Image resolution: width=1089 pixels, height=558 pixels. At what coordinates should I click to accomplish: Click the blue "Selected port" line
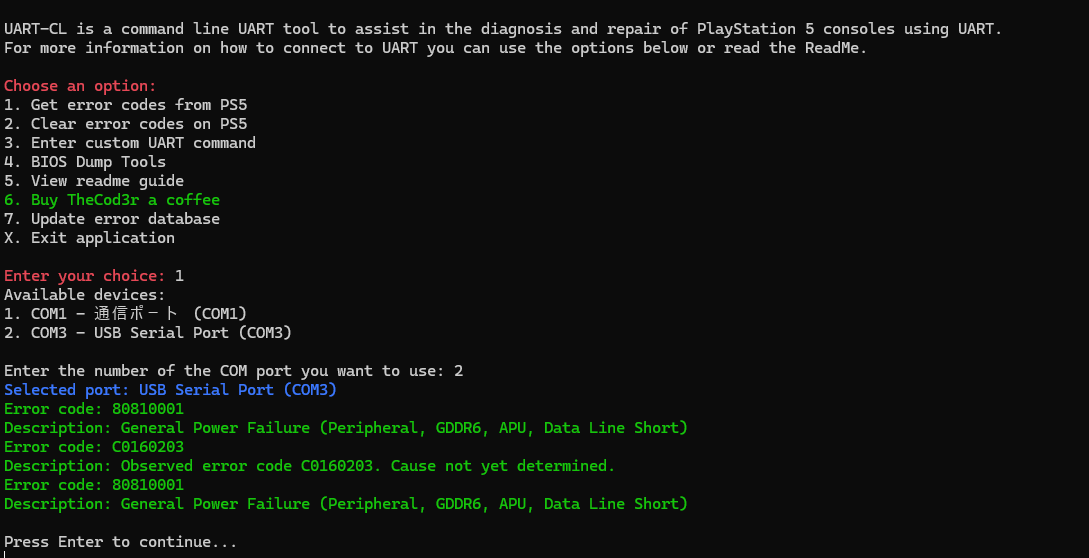(170, 390)
